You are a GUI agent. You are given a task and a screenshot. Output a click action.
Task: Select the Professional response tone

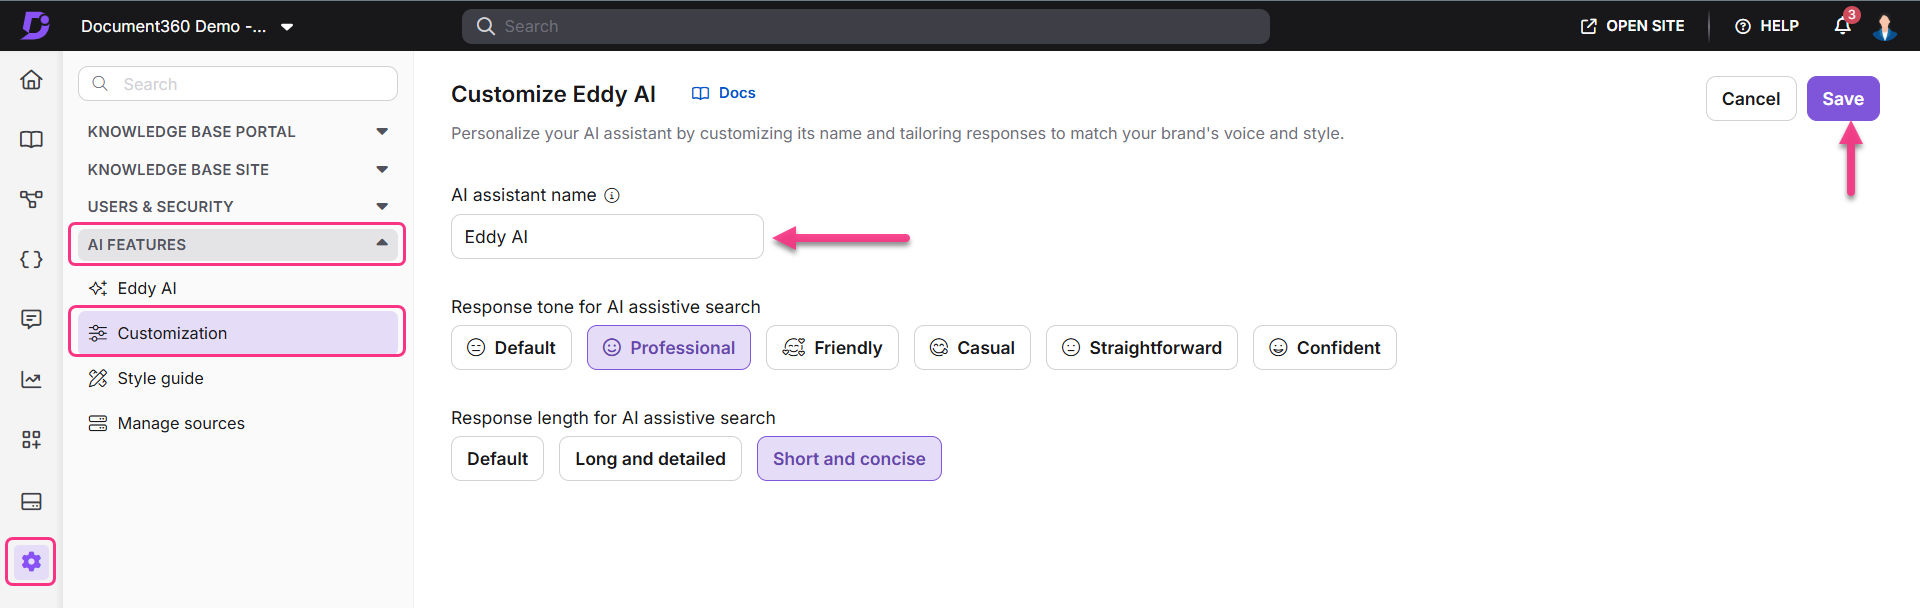669,348
